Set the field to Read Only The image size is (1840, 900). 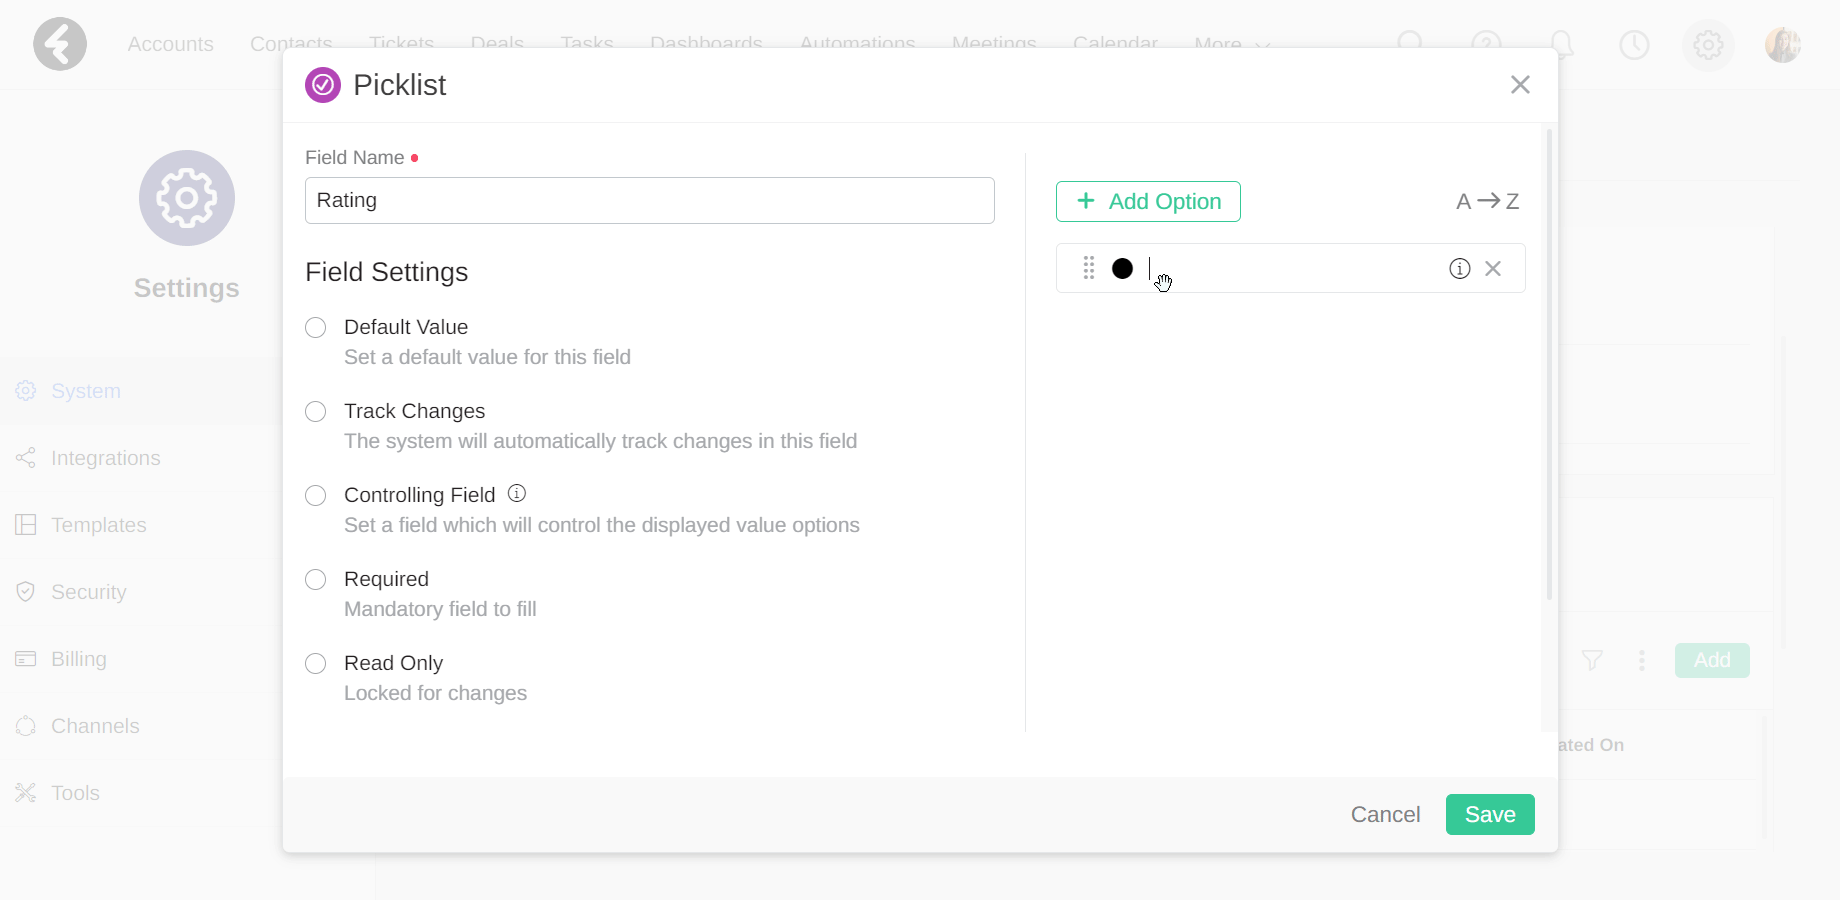click(316, 663)
